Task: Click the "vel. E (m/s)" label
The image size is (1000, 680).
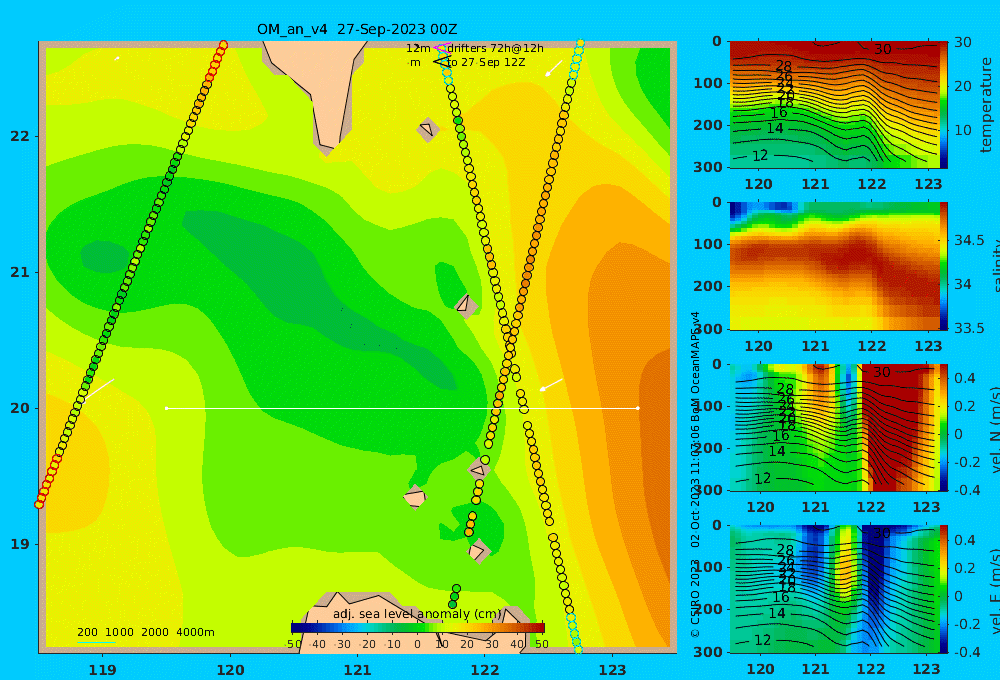Action: click(x=994, y=592)
